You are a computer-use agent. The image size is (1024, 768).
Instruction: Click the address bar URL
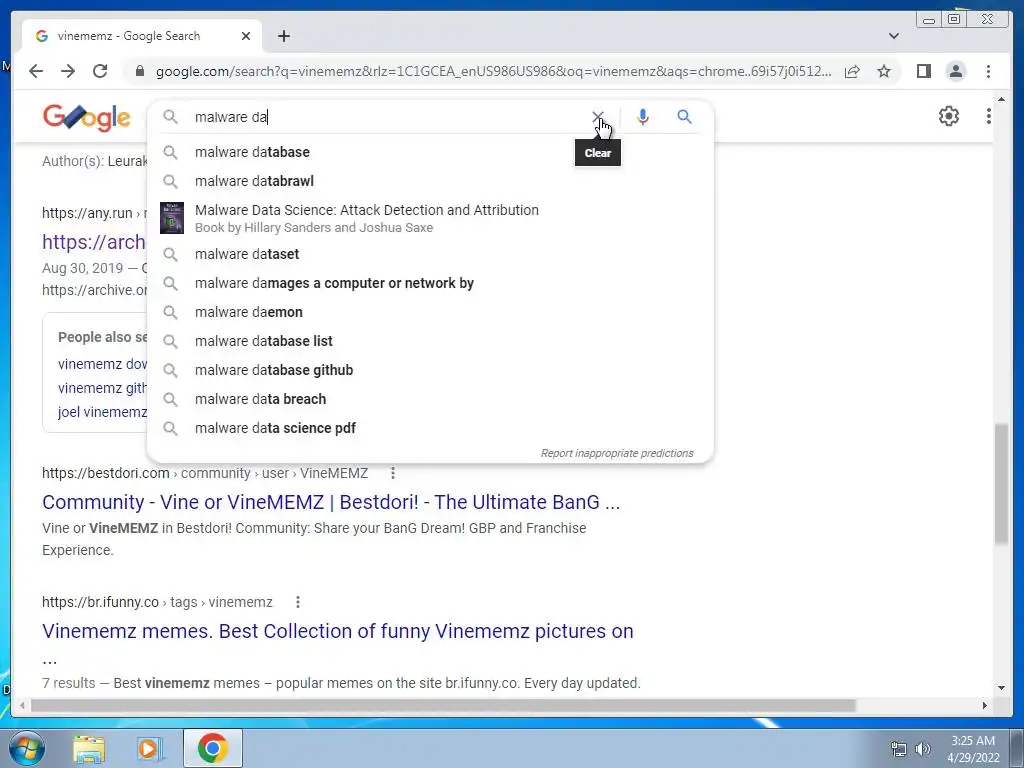coord(493,71)
